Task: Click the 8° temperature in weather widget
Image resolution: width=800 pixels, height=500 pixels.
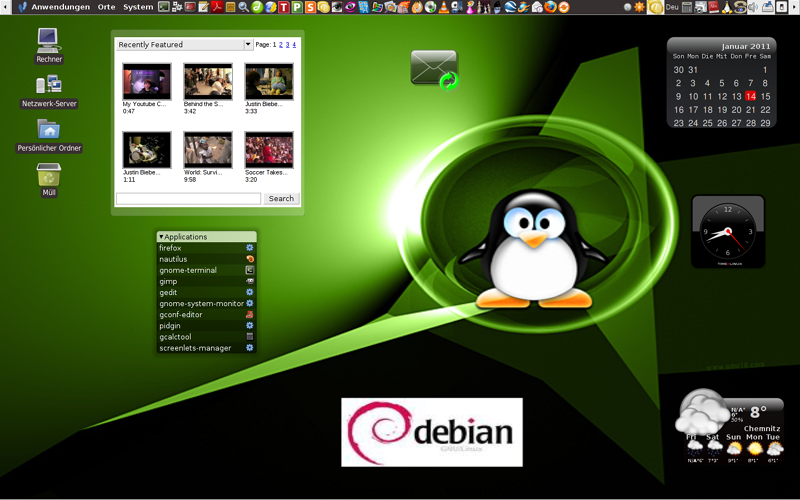Action: (x=758, y=411)
